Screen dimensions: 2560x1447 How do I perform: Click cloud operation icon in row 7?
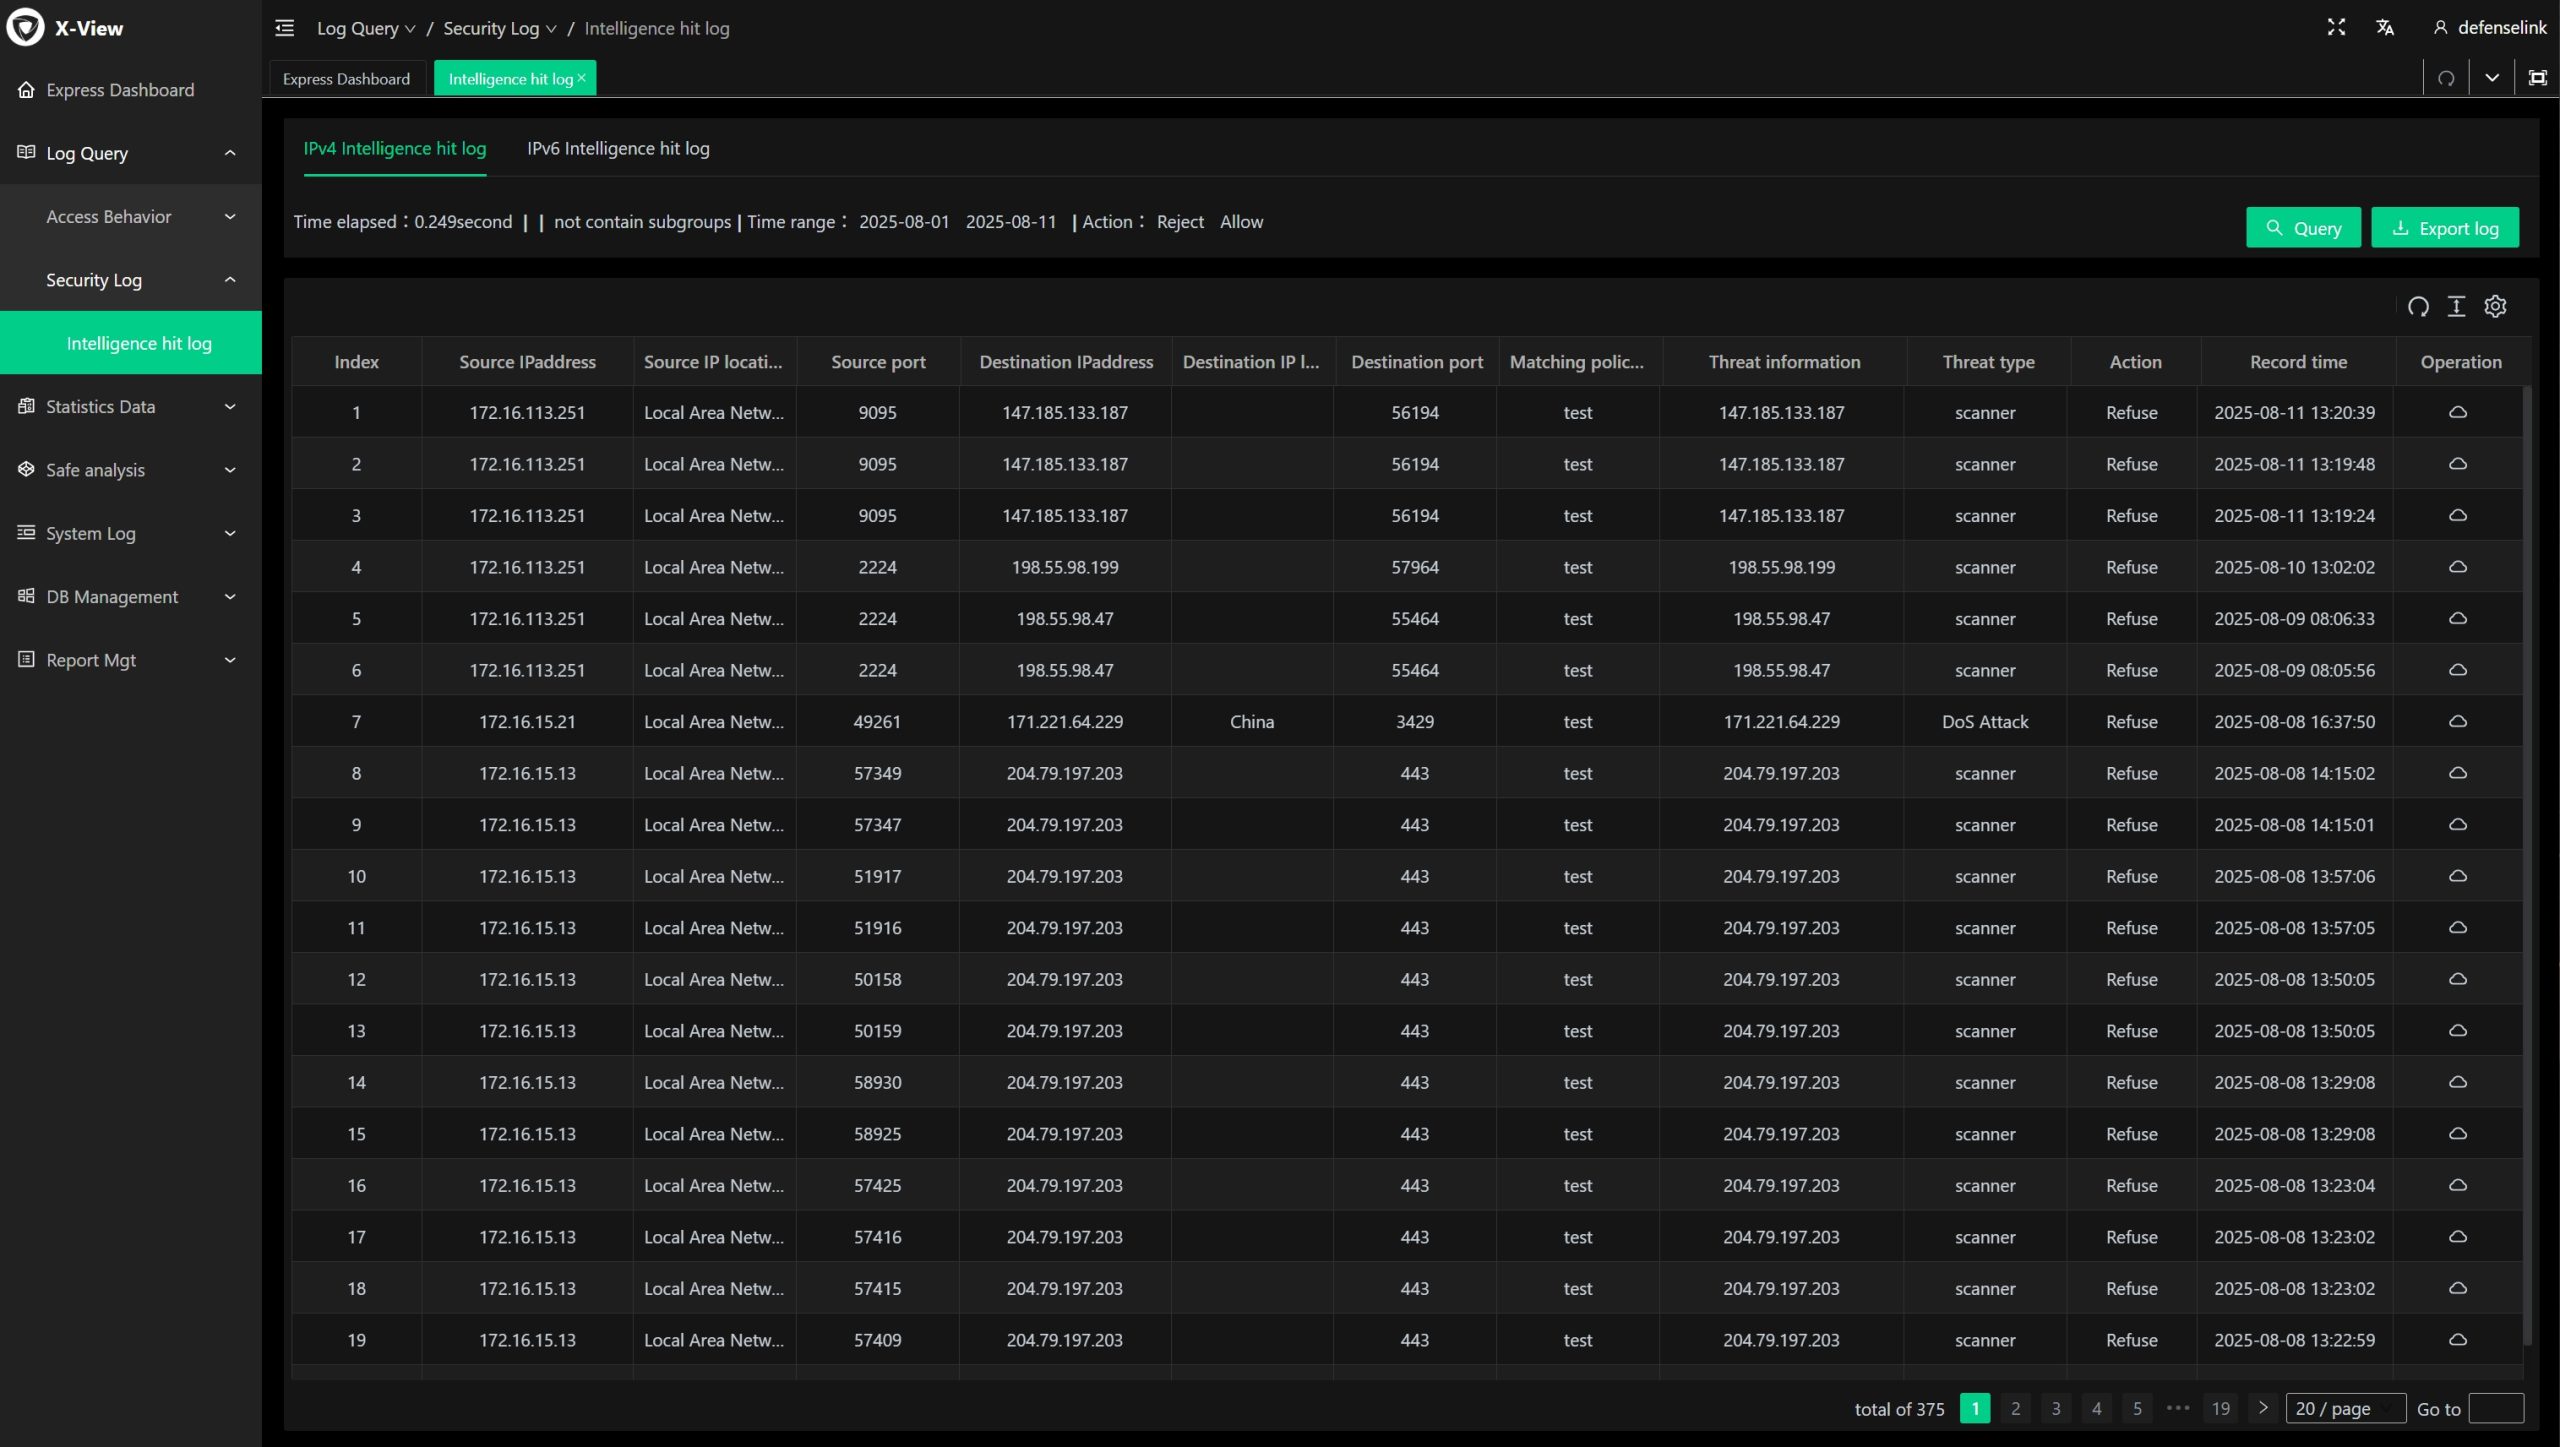[2457, 721]
